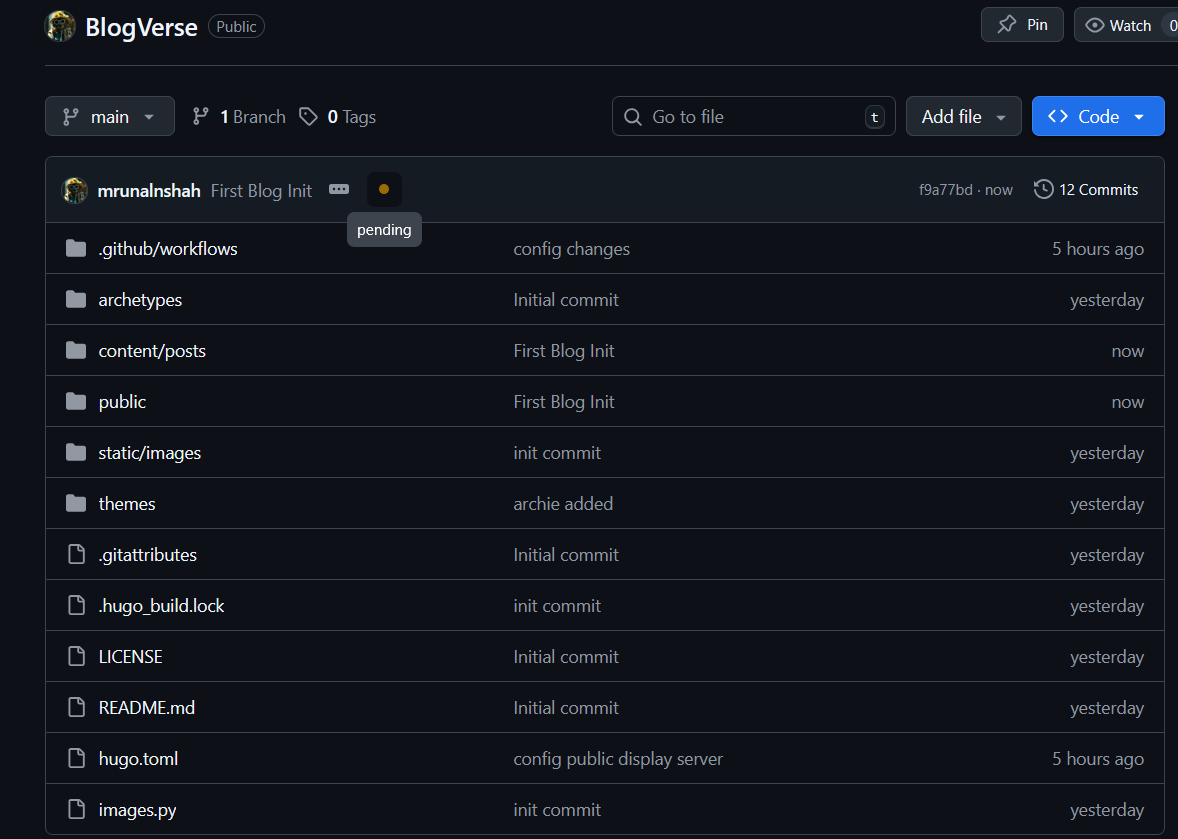
Task: Pin the BlogVerse repository
Action: [x=1023, y=25]
